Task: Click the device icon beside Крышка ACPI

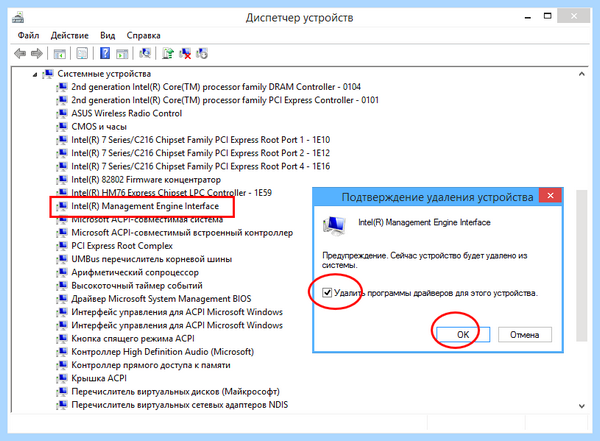Action: click(62, 378)
